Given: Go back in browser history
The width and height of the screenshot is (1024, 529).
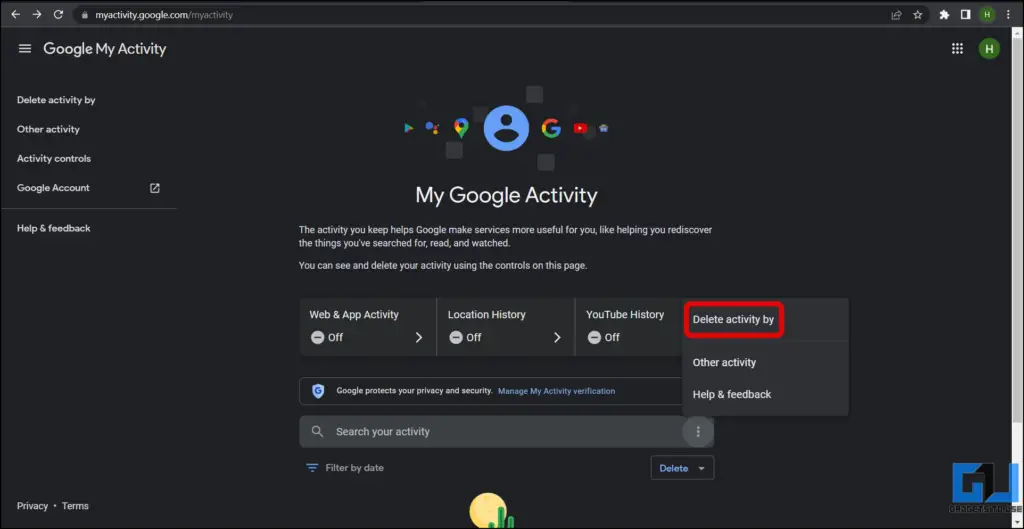Looking at the screenshot, I should (16, 14).
